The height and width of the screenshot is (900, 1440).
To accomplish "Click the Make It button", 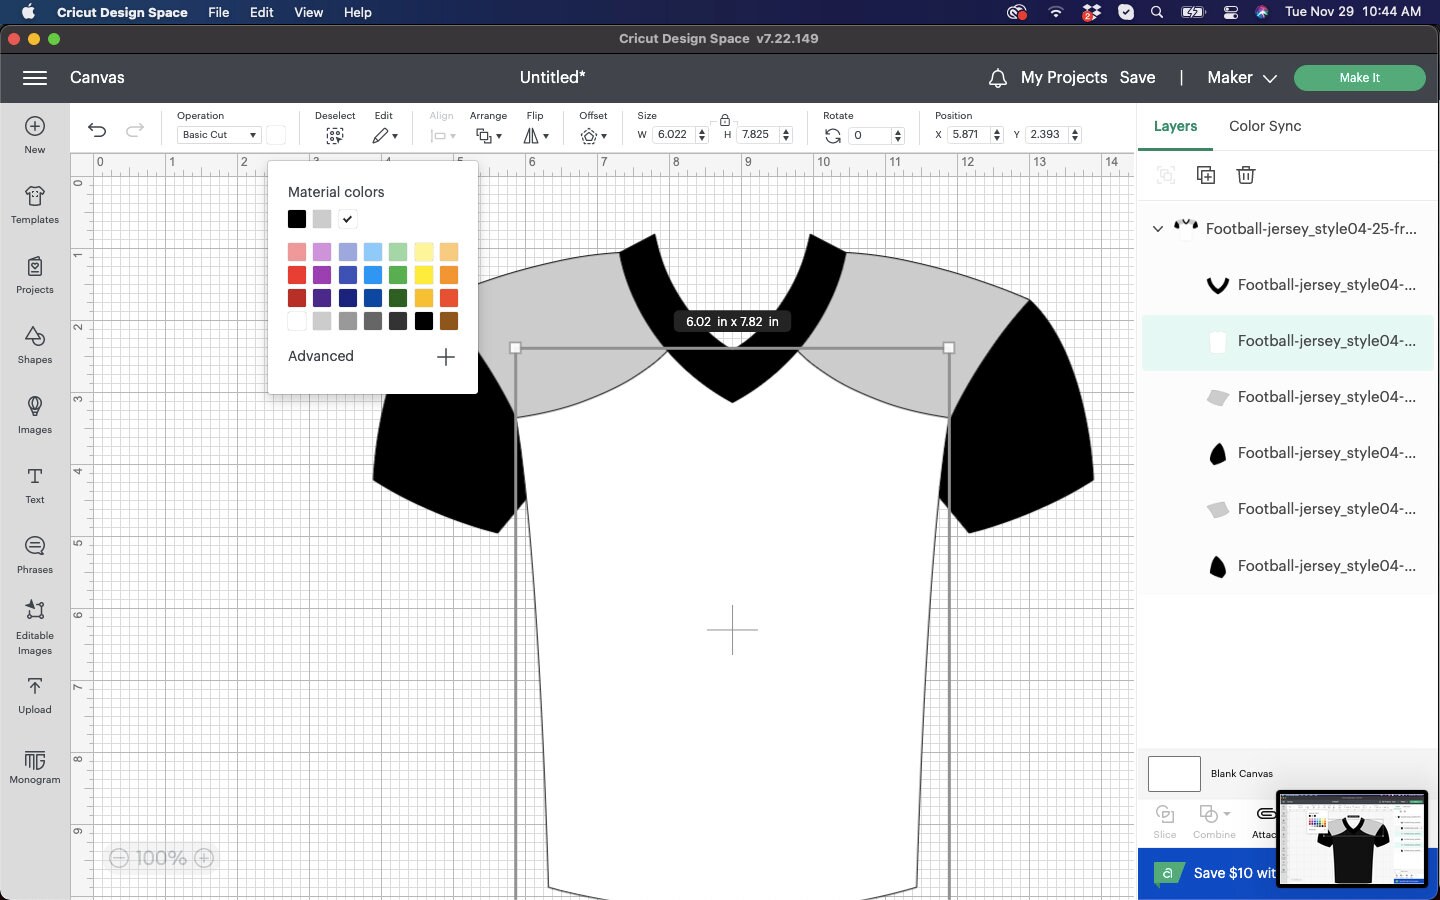I will [1360, 78].
